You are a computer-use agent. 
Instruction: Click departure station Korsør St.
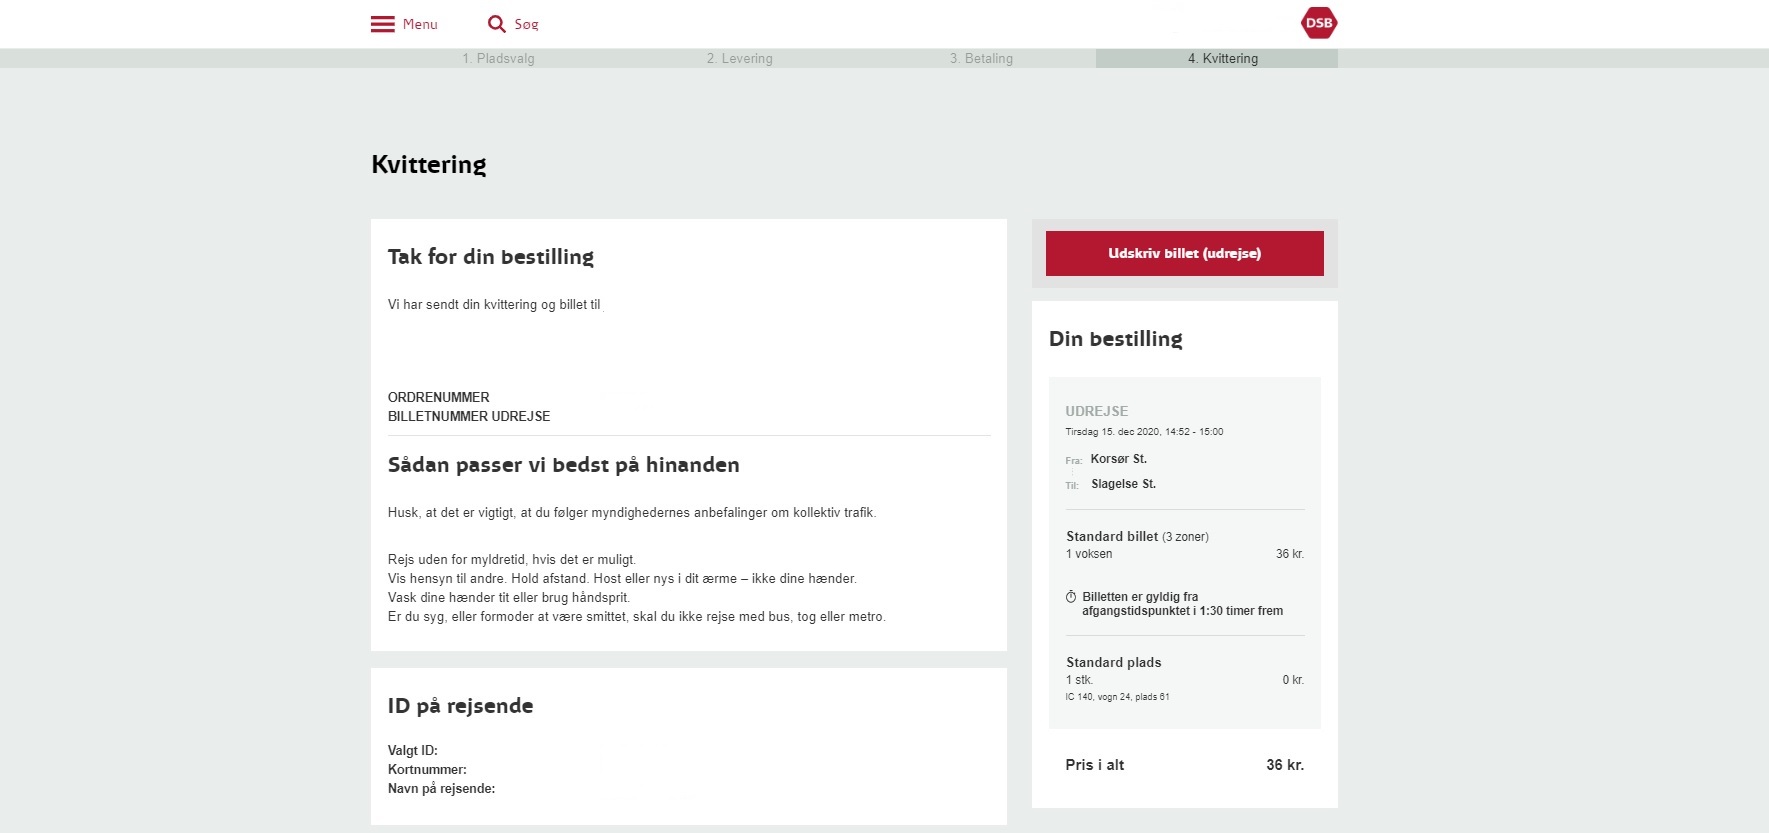tap(1118, 459)
